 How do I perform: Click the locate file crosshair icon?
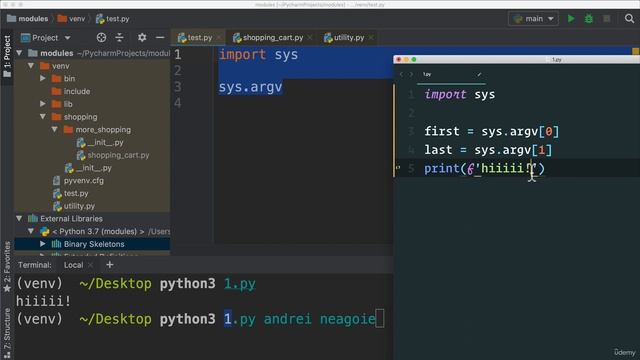coord(101,38)
